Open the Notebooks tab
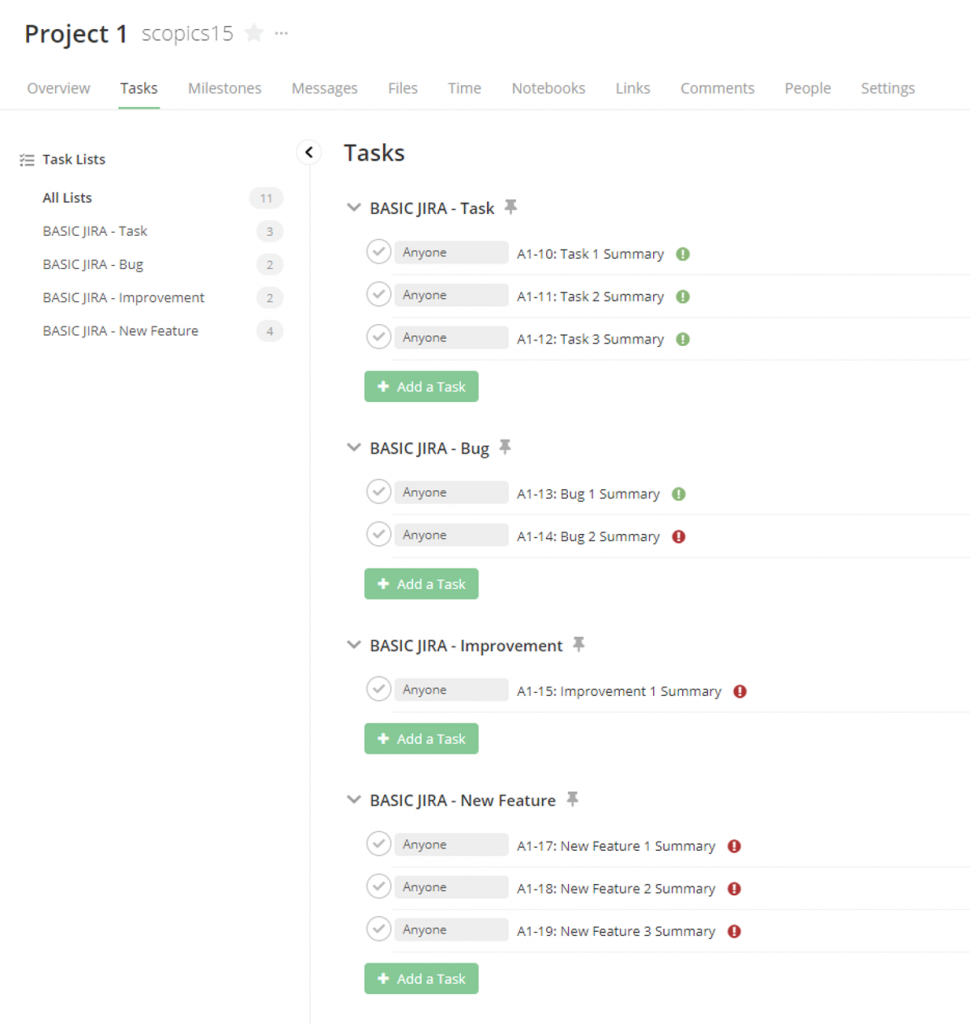The height and width of the screenshot is (1024, 970). tap(548, 88)
